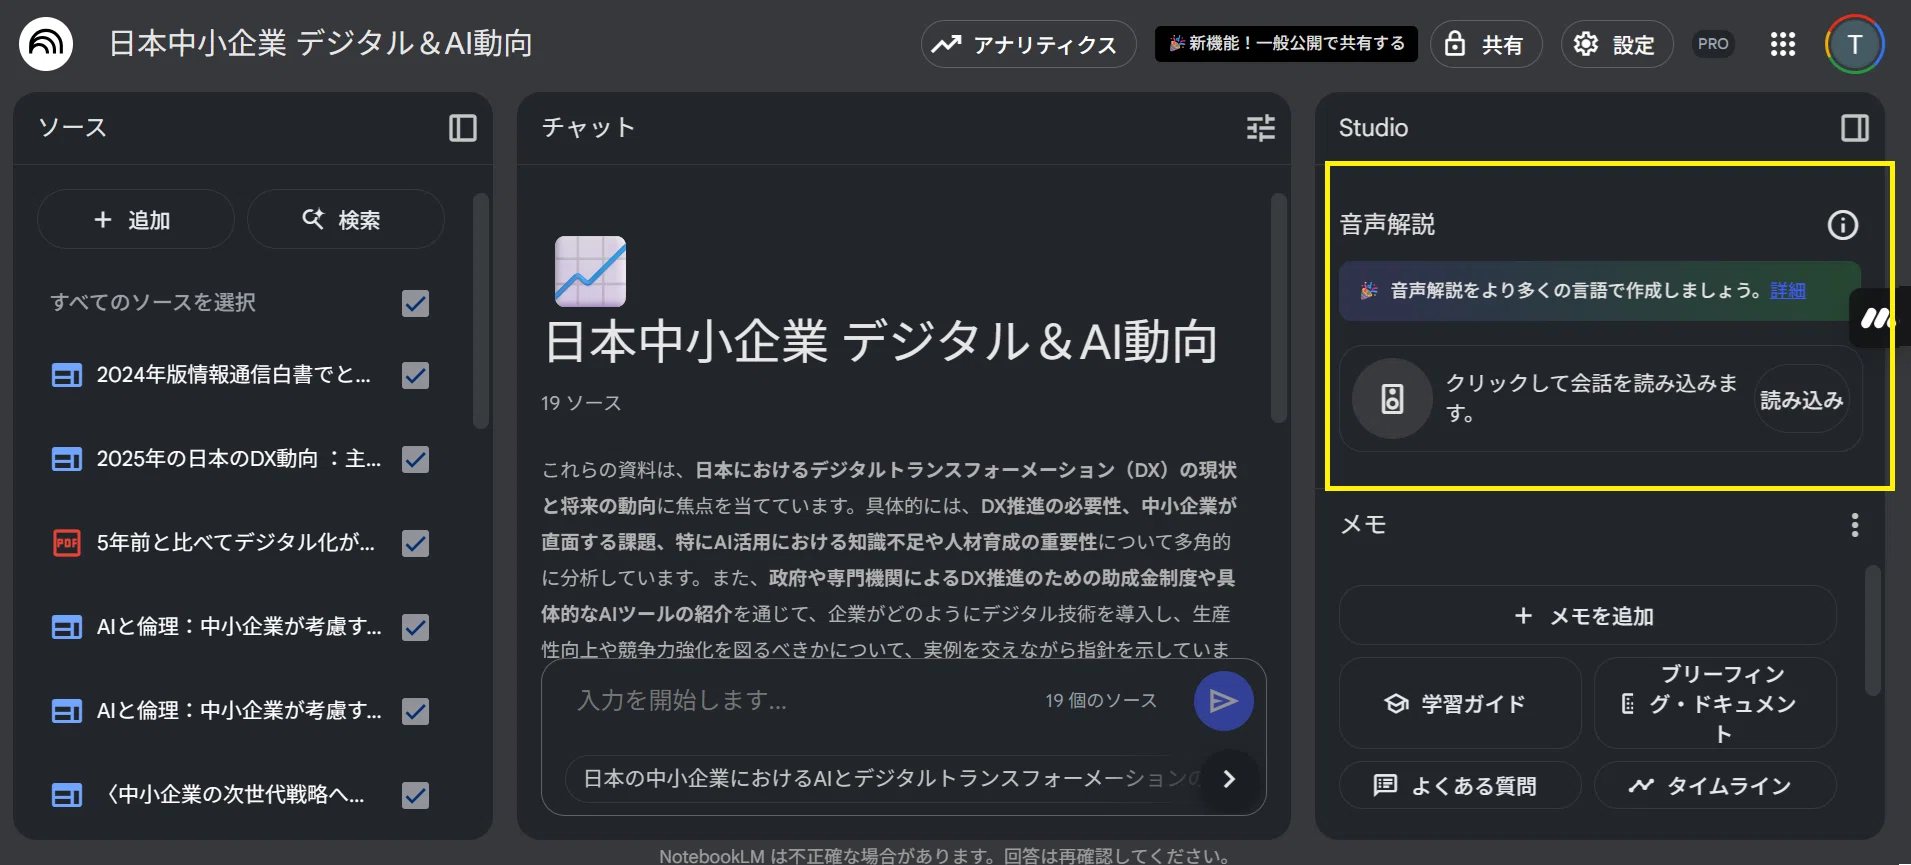Image resolution: width=1911 pixels, height=865 pixels.
Task: Click the PRO badge
Action: (1713, 44)
